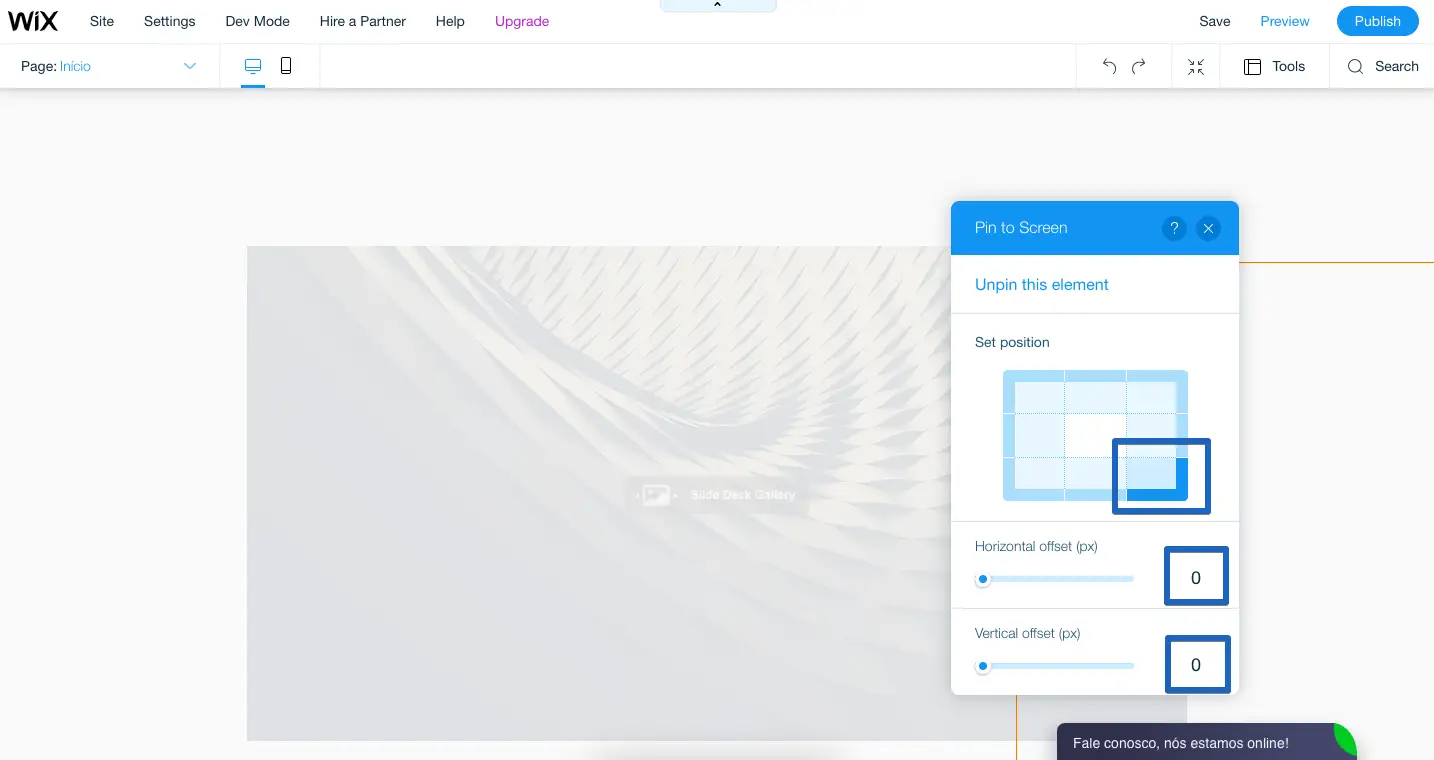The image size is (1434, 760).
Task: Close the Pin to Screen panel
Action: [1208, 228]
